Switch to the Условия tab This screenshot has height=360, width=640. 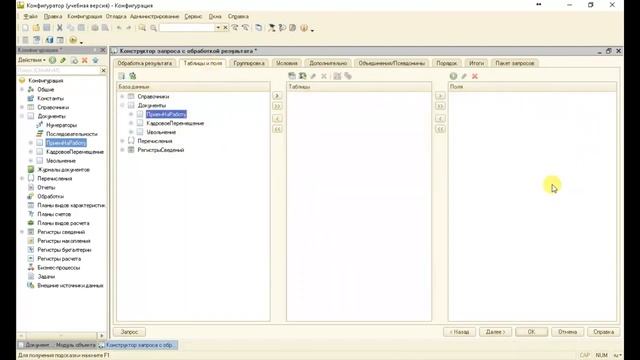pyautogui.click(x=287, y=63)
